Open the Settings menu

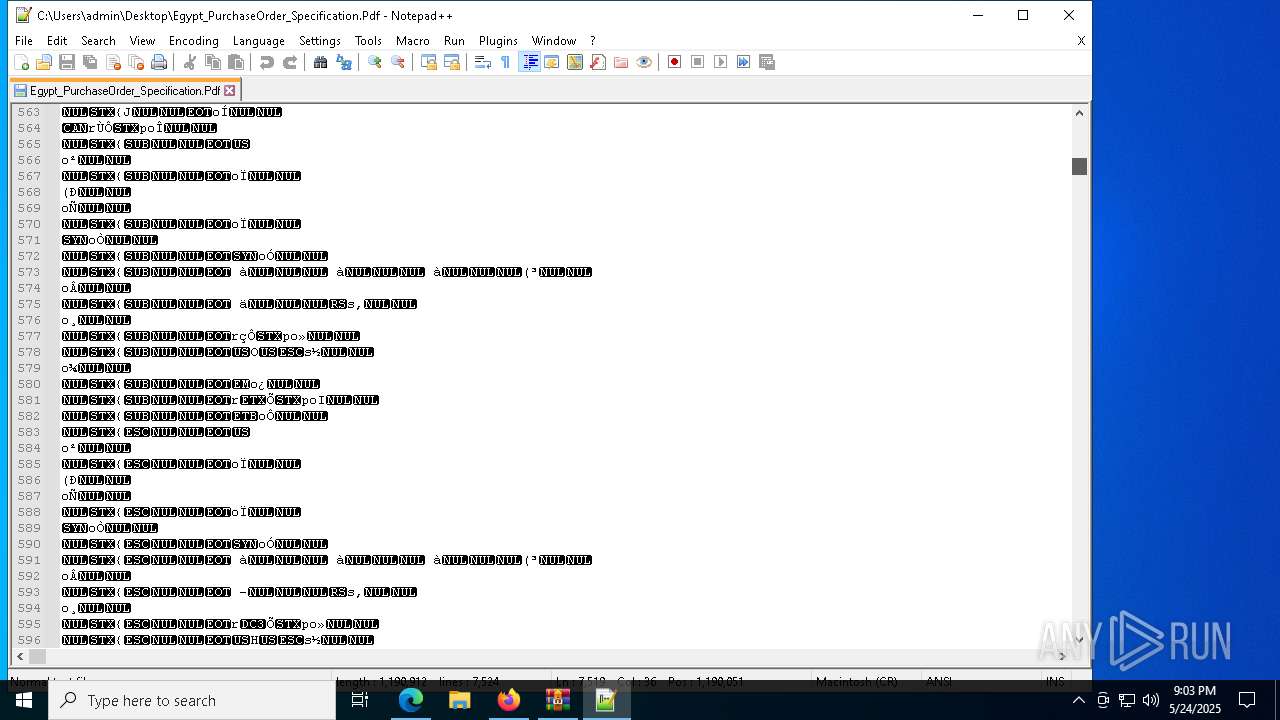320,41
